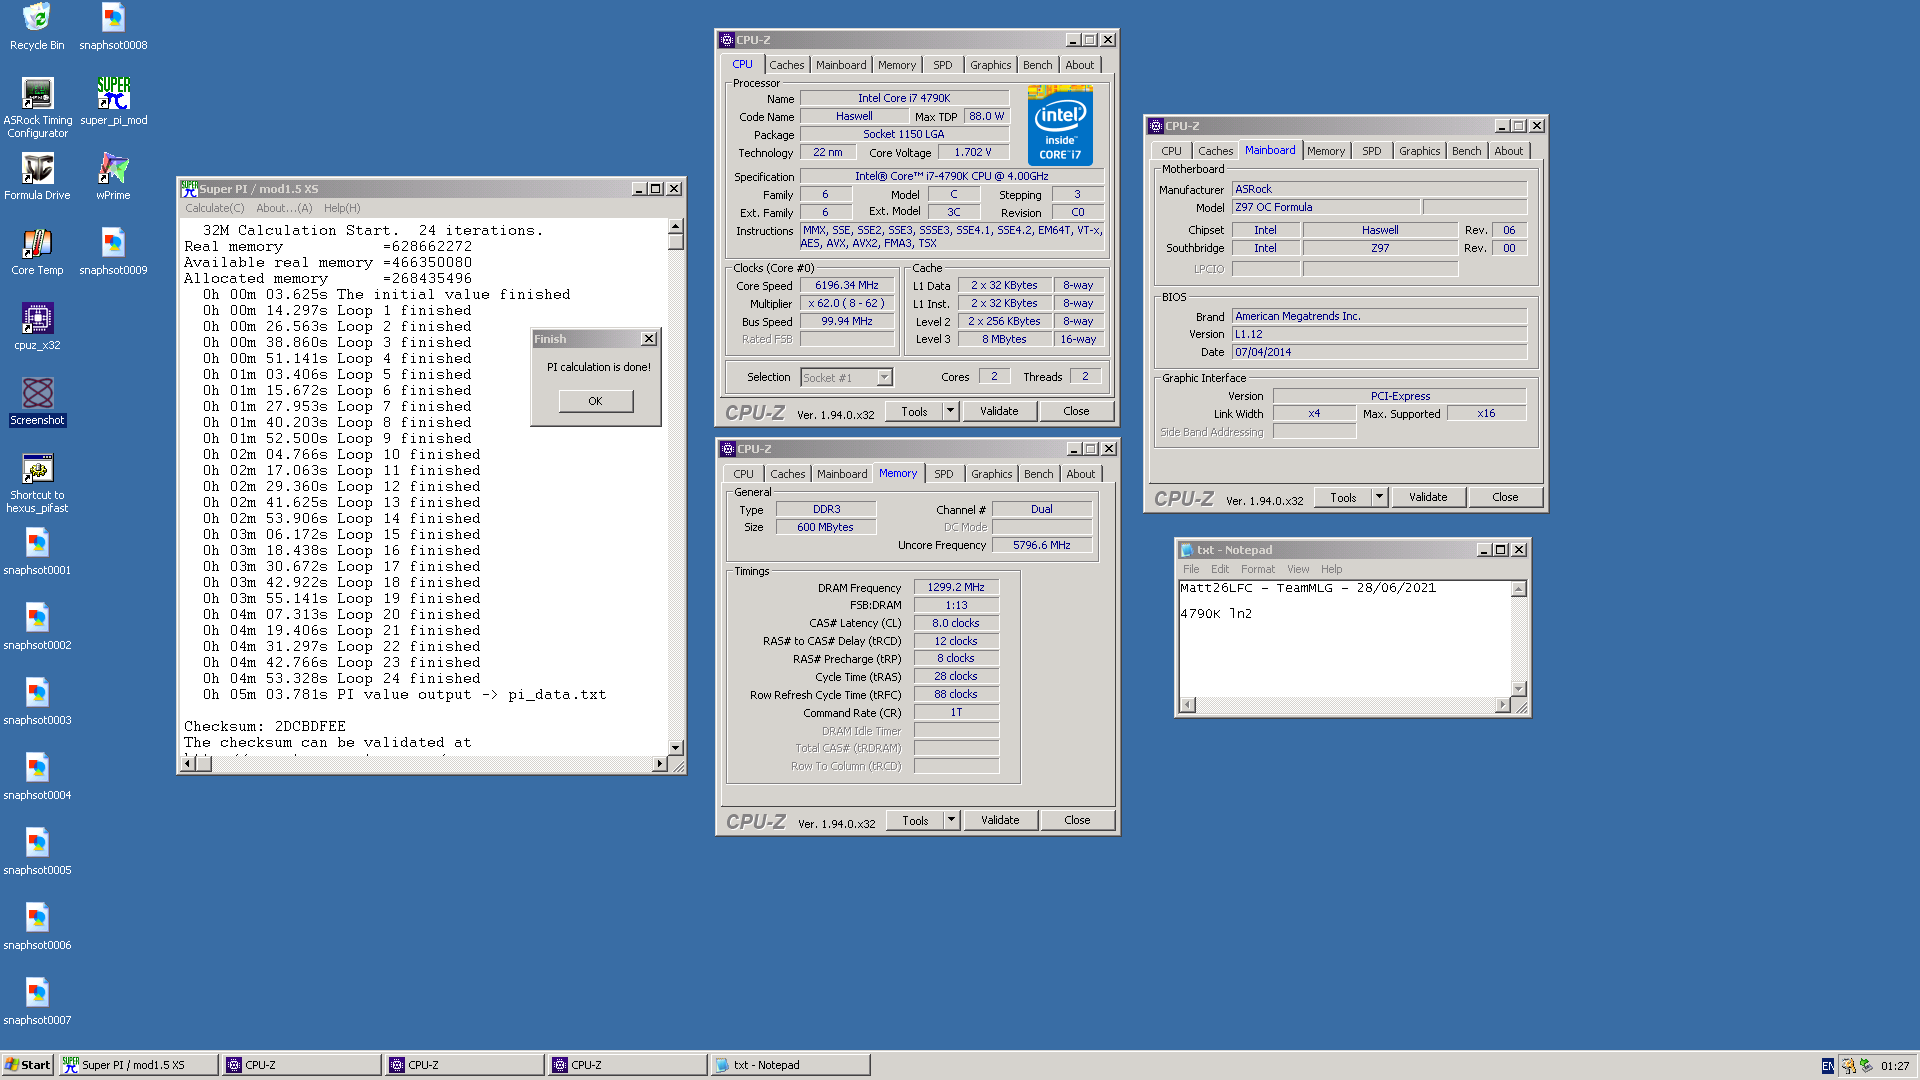1920x1080 pixels.
Task: Click the Start button on taskbar
Action: click(x=27, y=1065)
